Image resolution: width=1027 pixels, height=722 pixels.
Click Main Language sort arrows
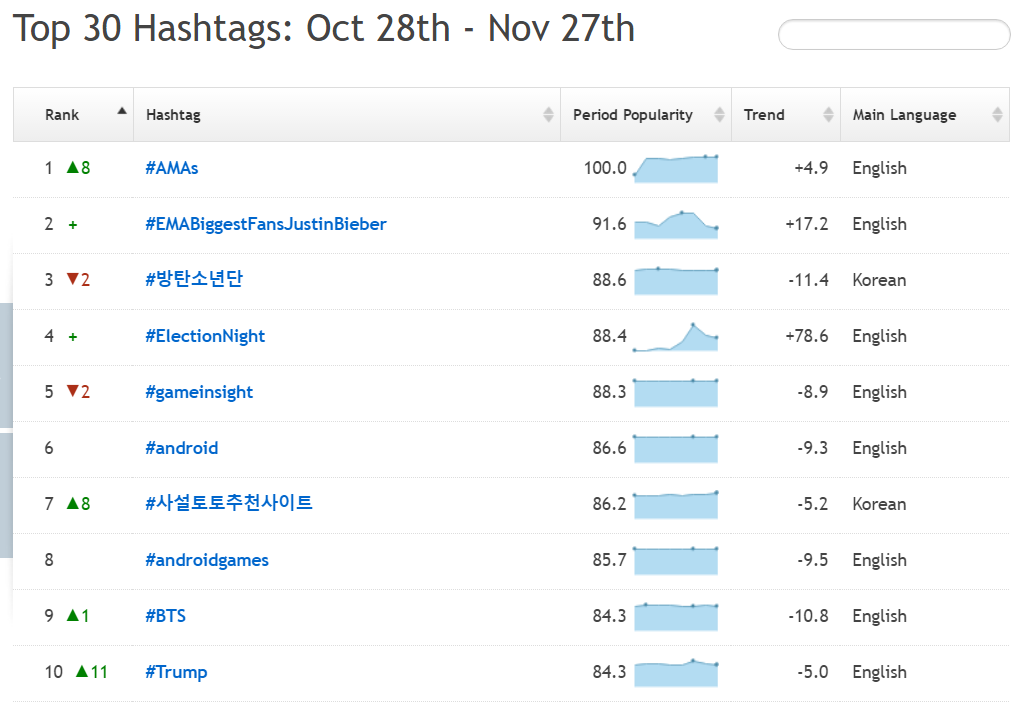tap(997, 115)
